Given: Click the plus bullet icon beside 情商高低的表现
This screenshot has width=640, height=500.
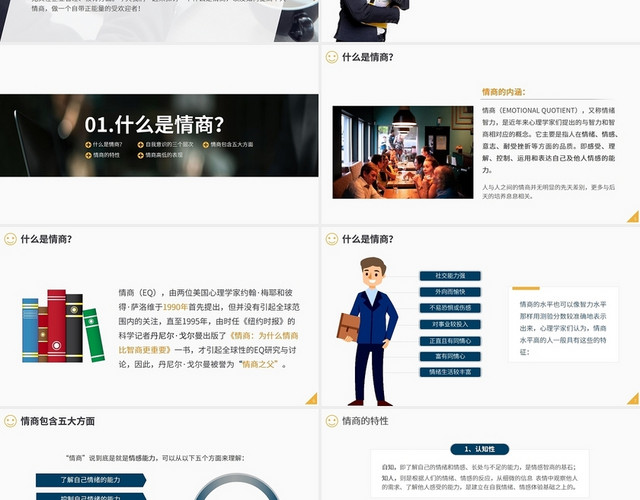Looking at the screenshot, I should pyautogui.click(x=141, y=155).
